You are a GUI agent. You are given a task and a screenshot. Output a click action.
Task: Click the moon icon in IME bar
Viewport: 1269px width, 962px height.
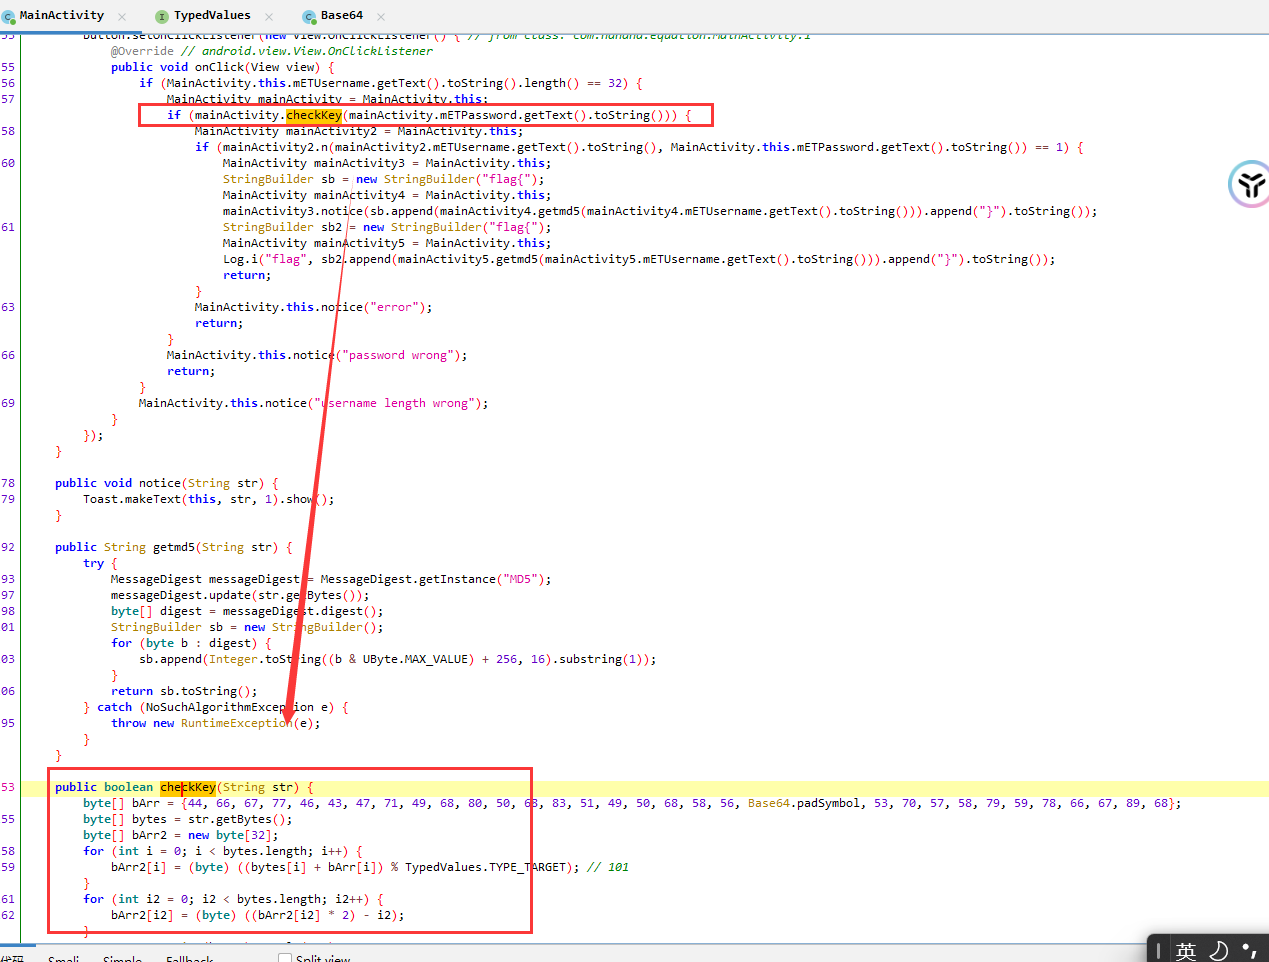pos(1219,950)
